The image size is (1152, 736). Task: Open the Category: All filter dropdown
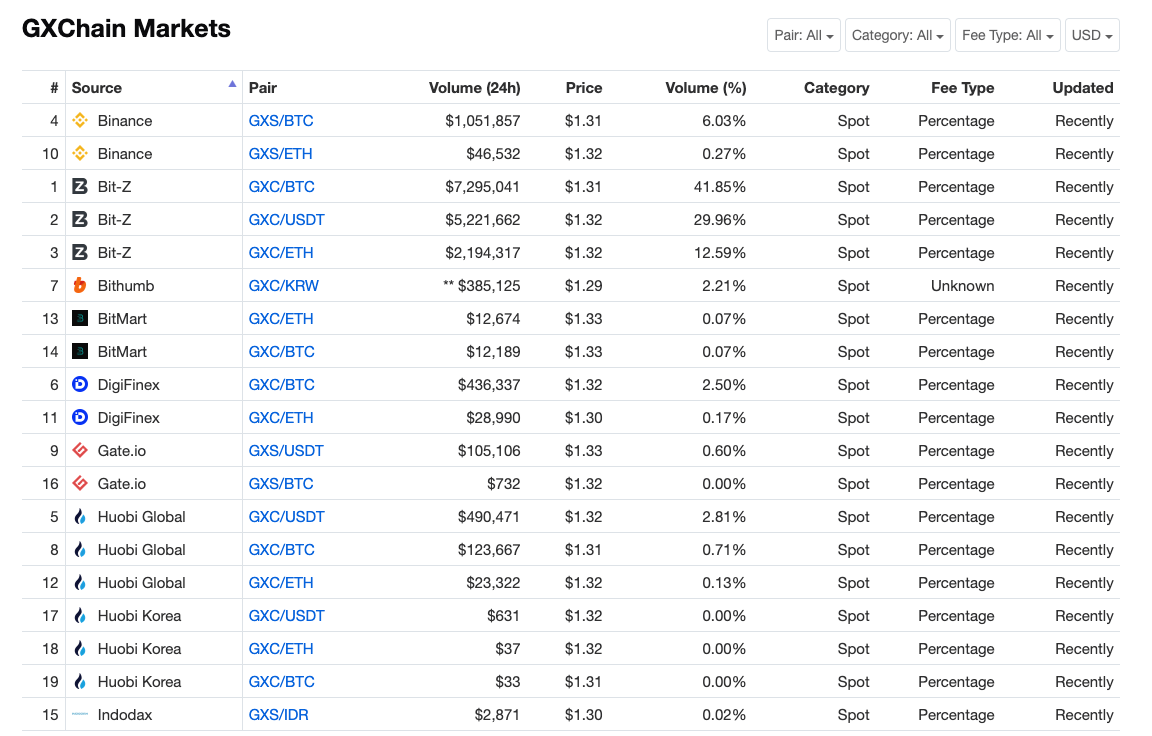(898, 35)
